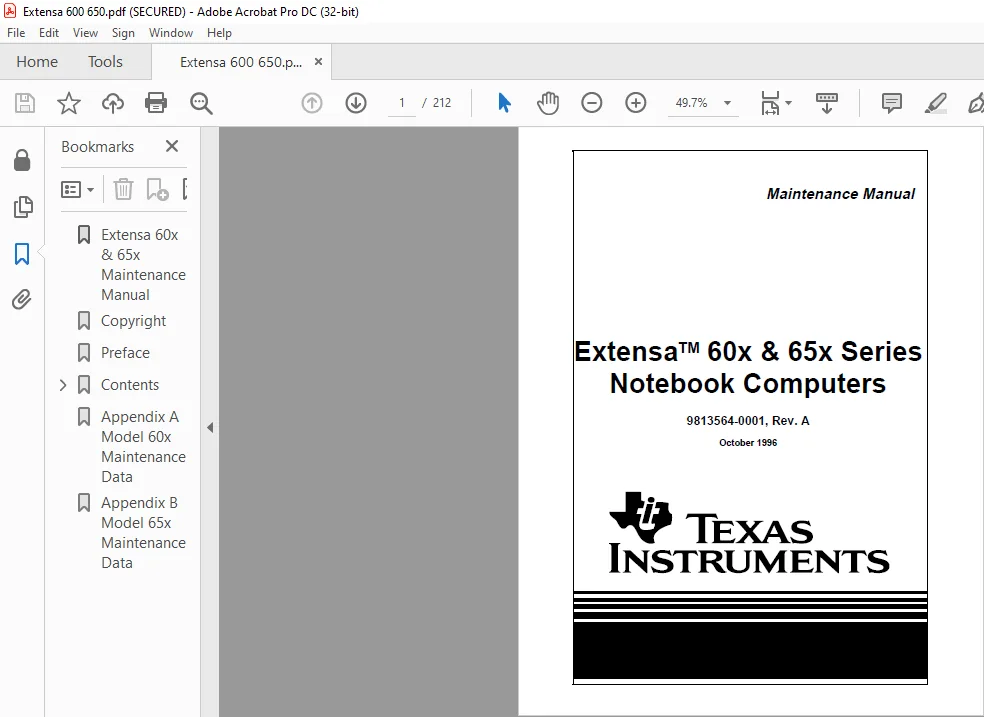Click the 'Maintenance Manual' heading on page
The image size is (984, 717).
coord(840,194)
